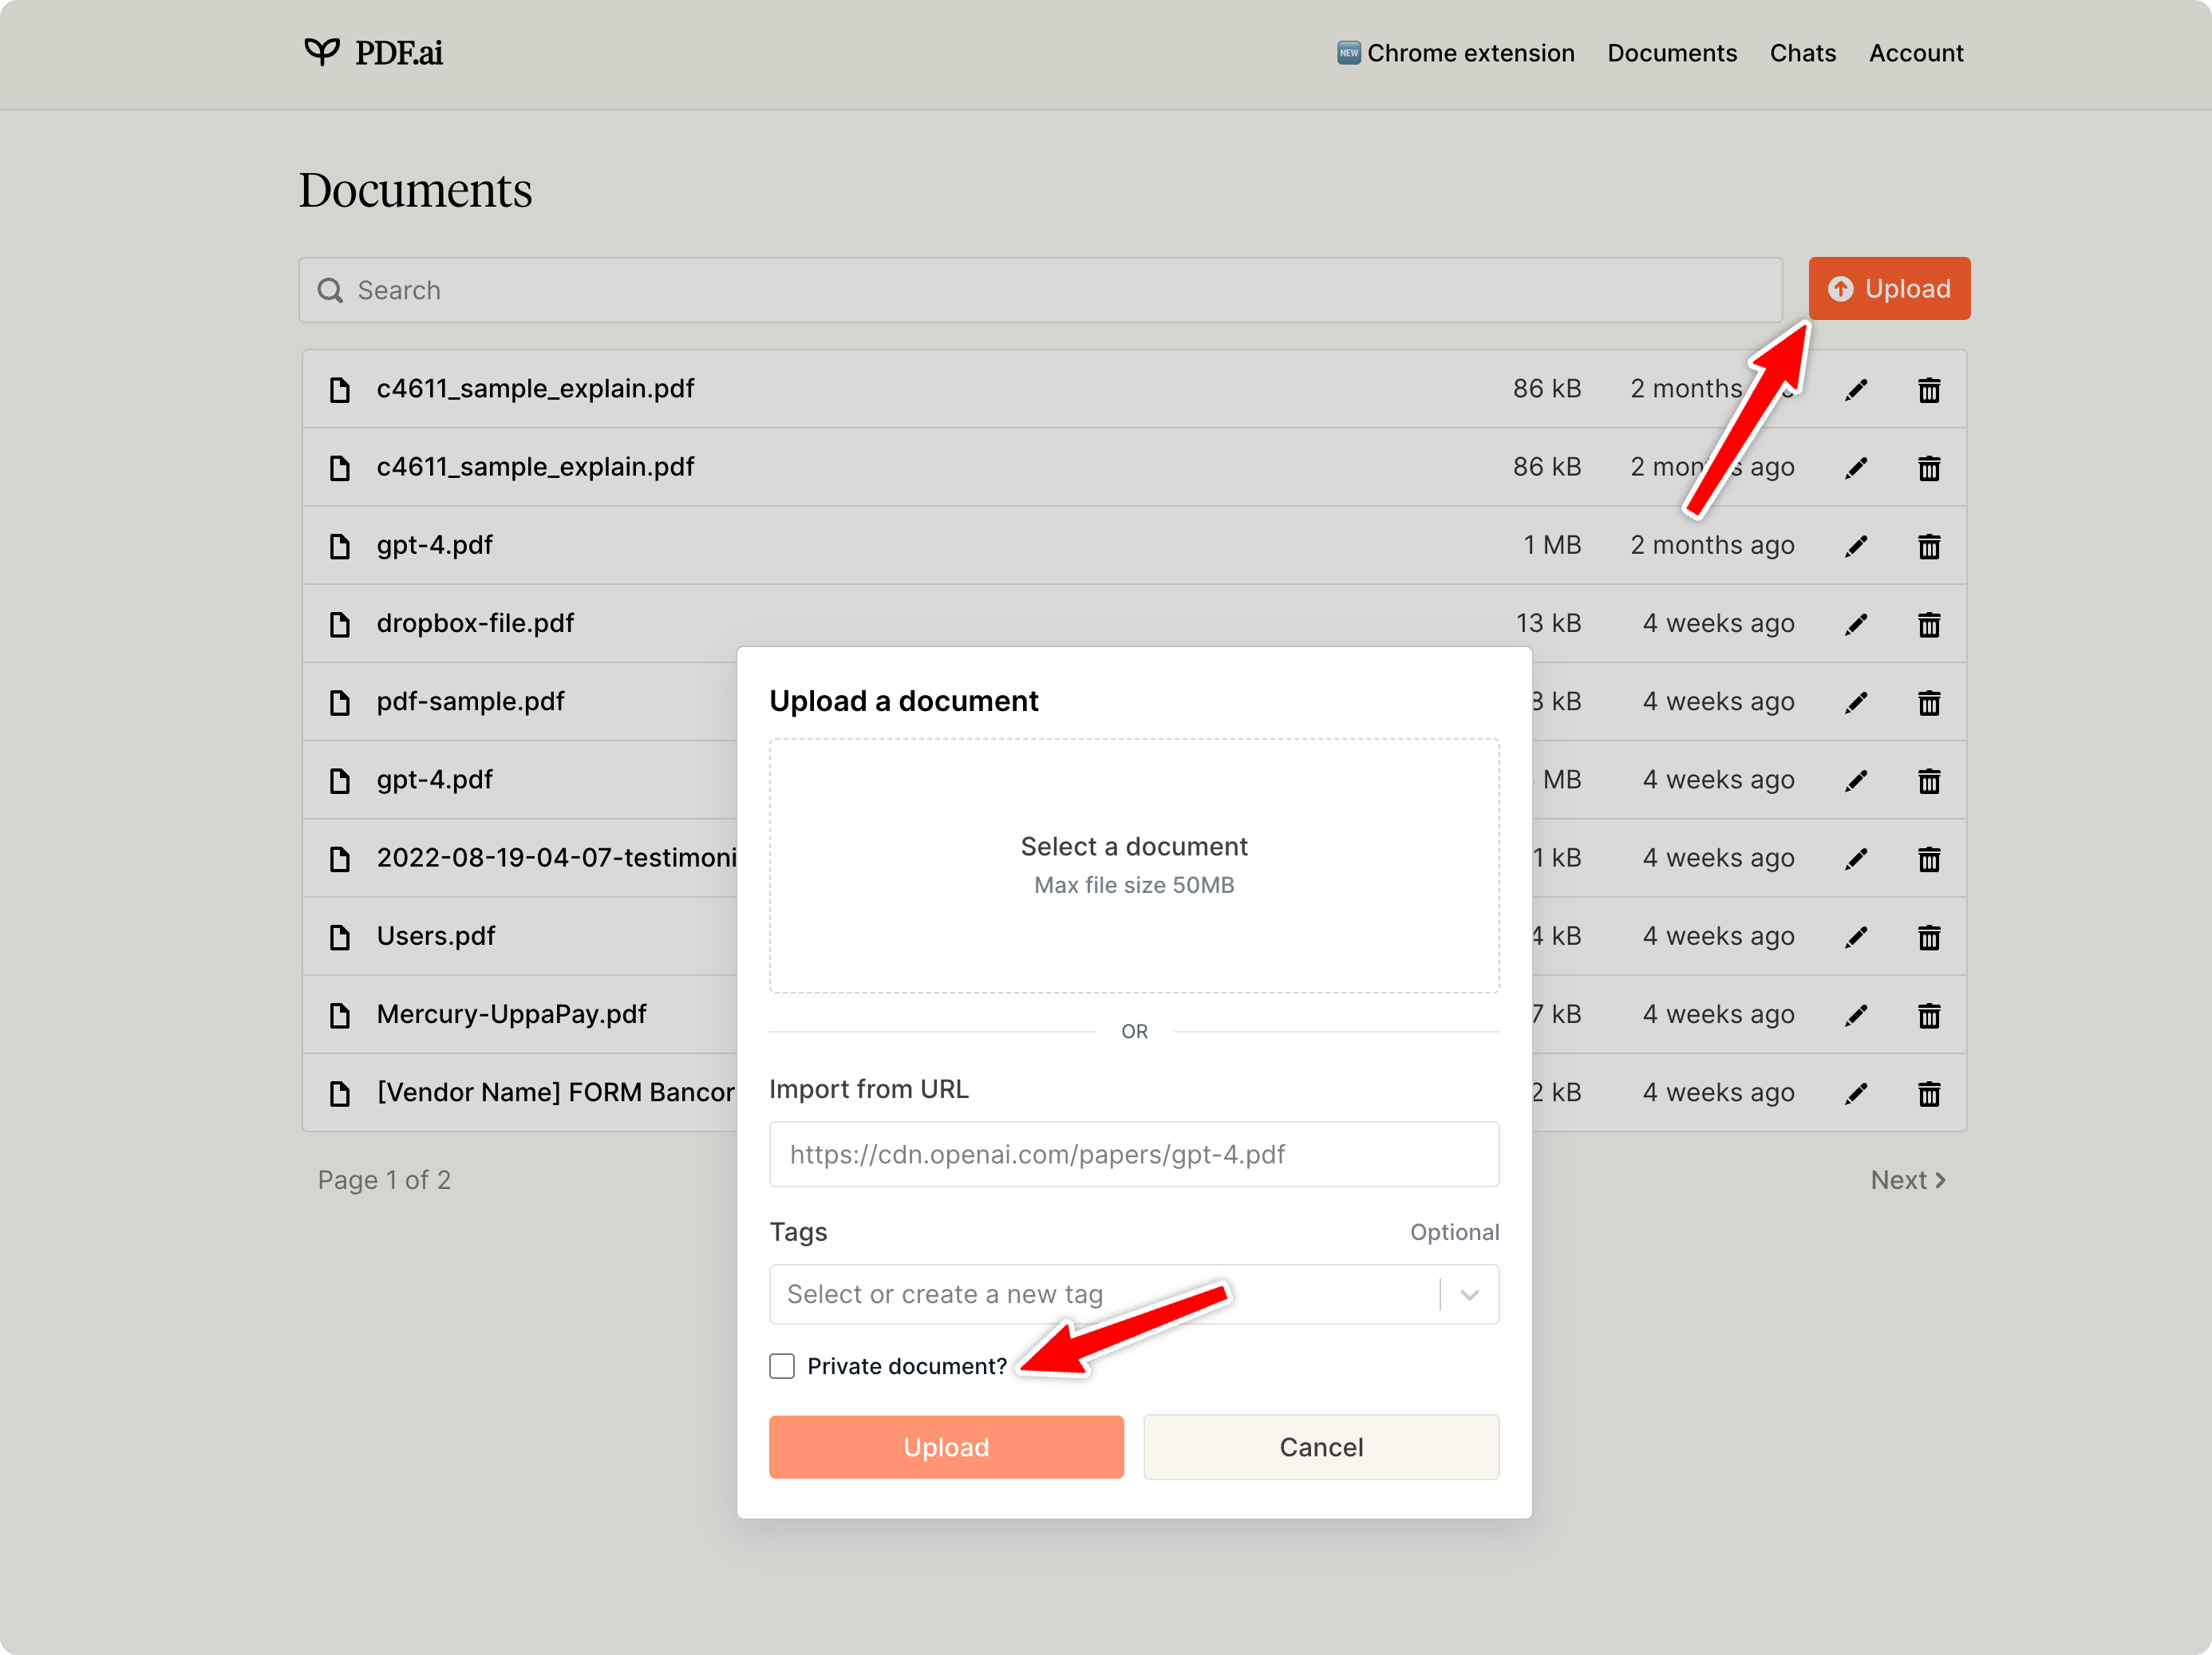This screenshot has width=2212, height=1655.
Task: Open the Chats menu item
Action: tap(1802, 53)
